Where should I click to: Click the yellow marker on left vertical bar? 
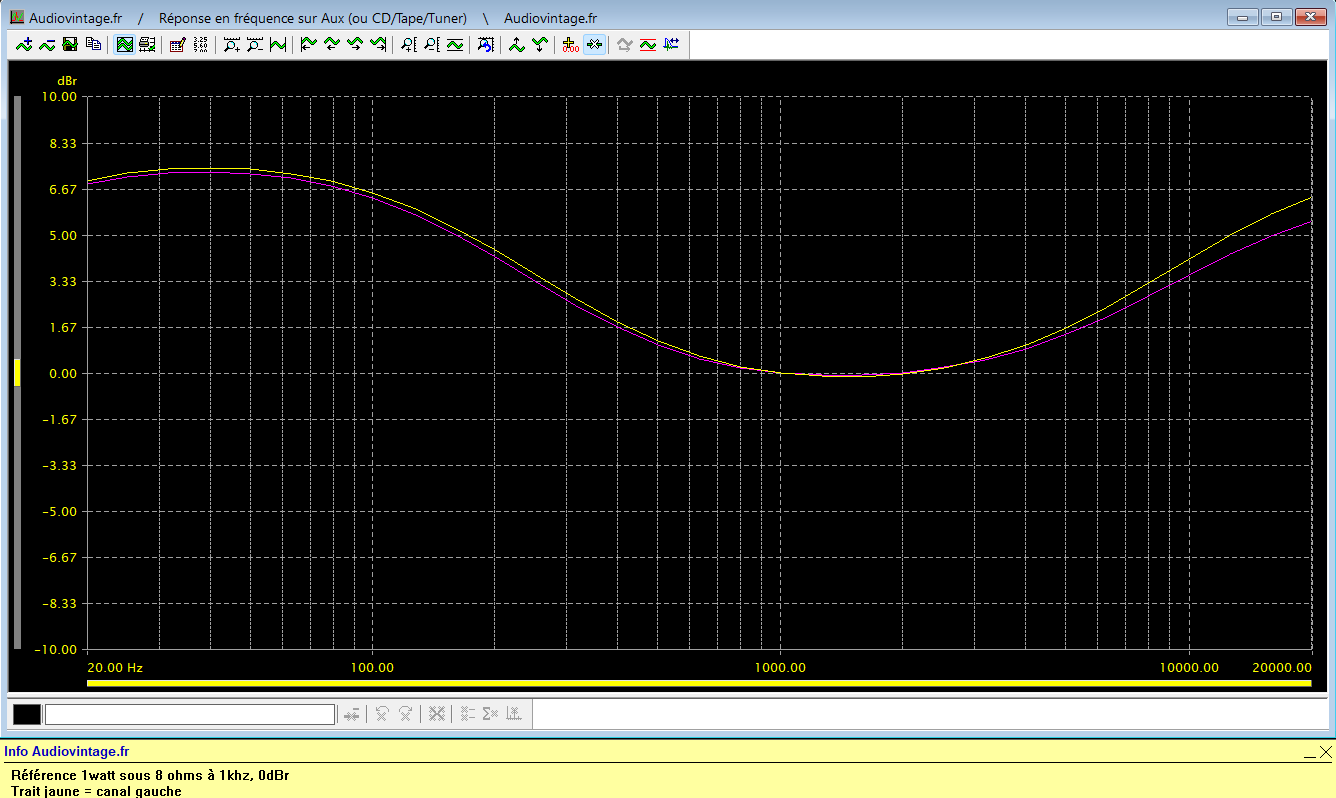click(17, 372)
